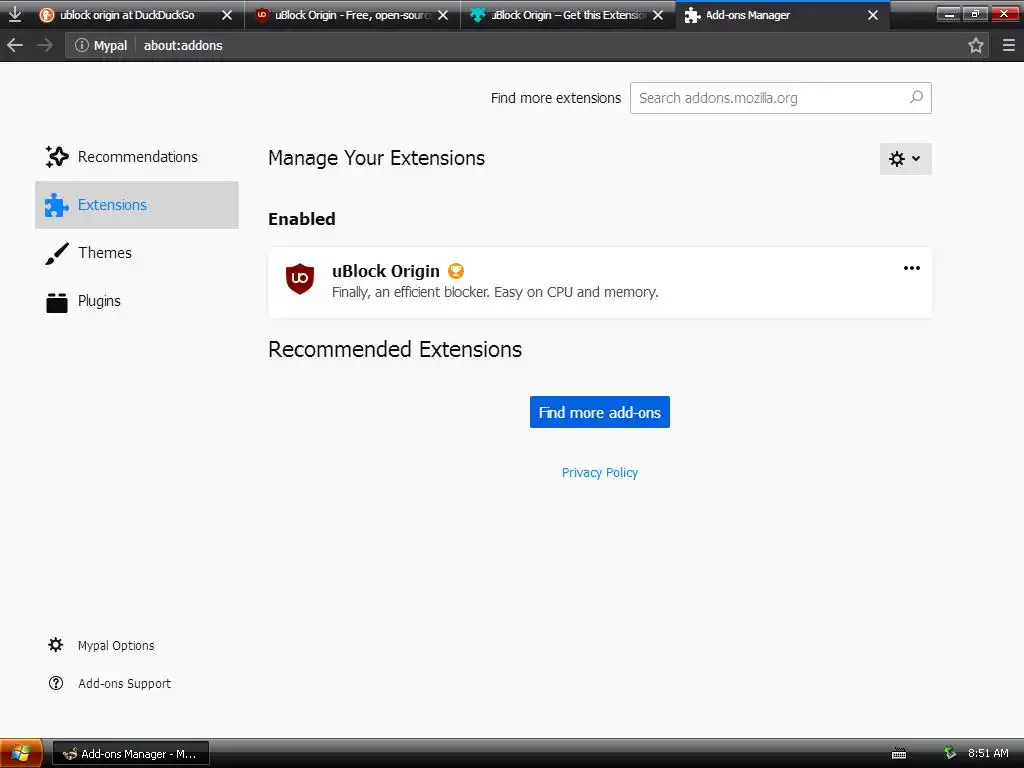The image size is (1024, 768).
Task: Click the search magnifier icon
Action: pos(916,97)
